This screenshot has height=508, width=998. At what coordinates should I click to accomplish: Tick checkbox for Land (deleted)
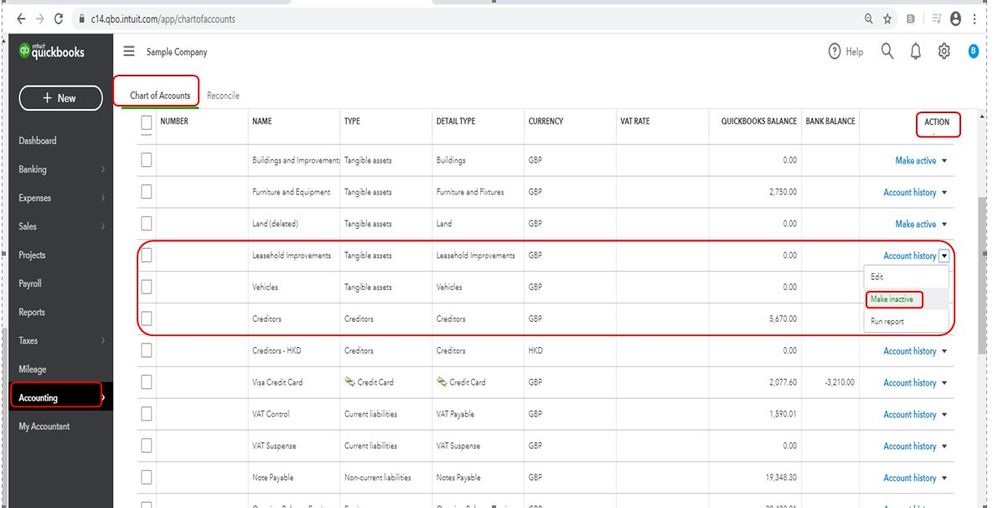(146, 223)
